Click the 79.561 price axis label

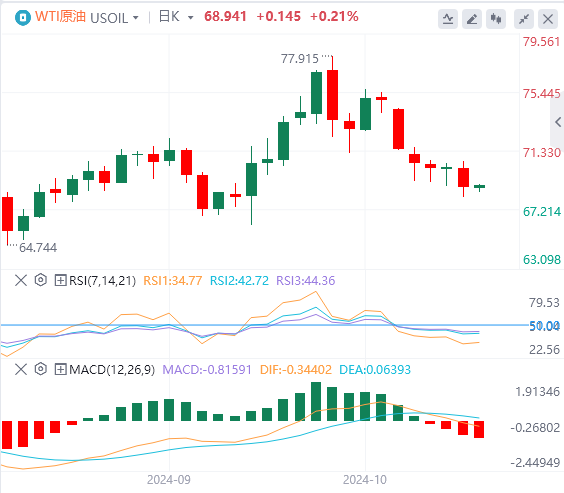click(x=541, y=42)
